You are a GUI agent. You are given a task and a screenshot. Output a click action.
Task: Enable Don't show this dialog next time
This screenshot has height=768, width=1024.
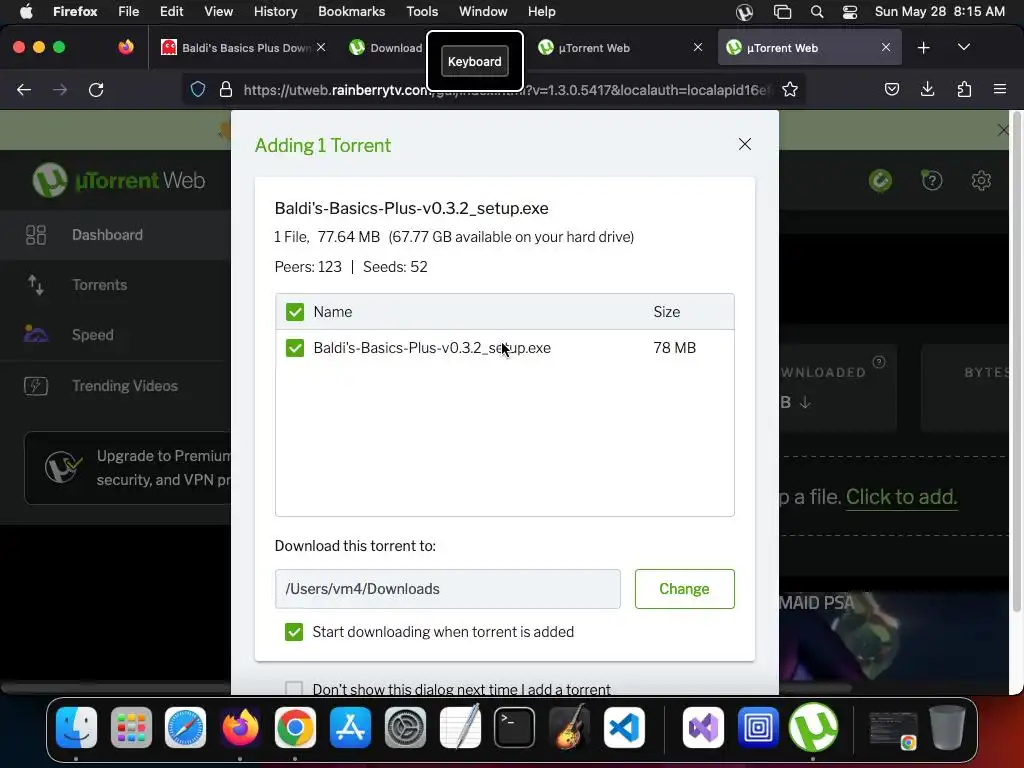click(294, 689)
